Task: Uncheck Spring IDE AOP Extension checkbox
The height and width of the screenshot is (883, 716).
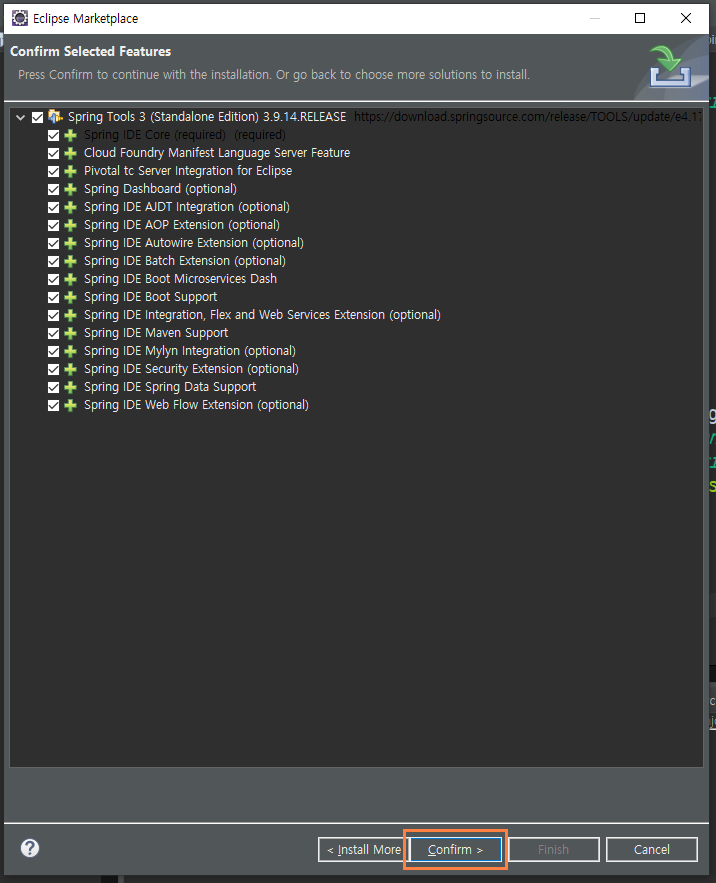Action: tap(54, 225)
